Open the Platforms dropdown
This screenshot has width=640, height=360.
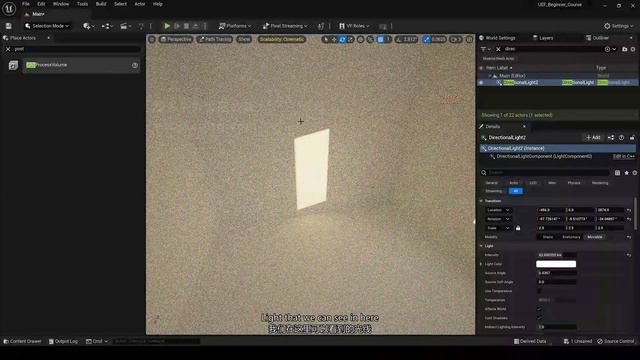pyautogui.click(x=235, y=26)
